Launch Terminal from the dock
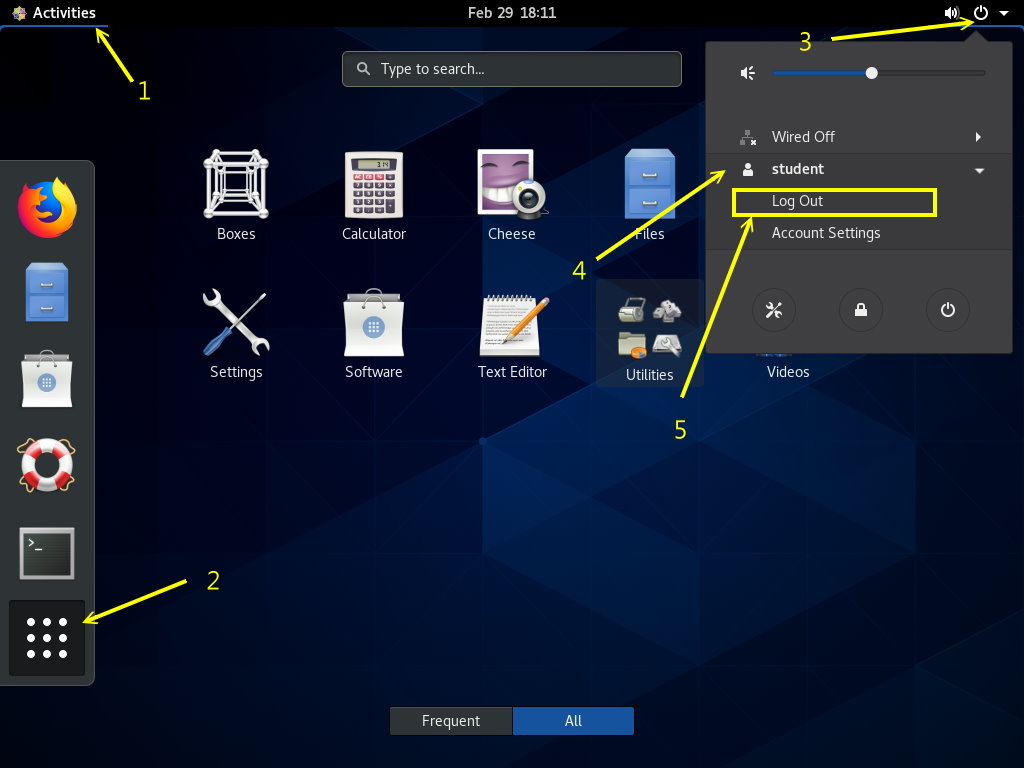The width and height of the screenshot is (1024, 768). coord(47,553)
